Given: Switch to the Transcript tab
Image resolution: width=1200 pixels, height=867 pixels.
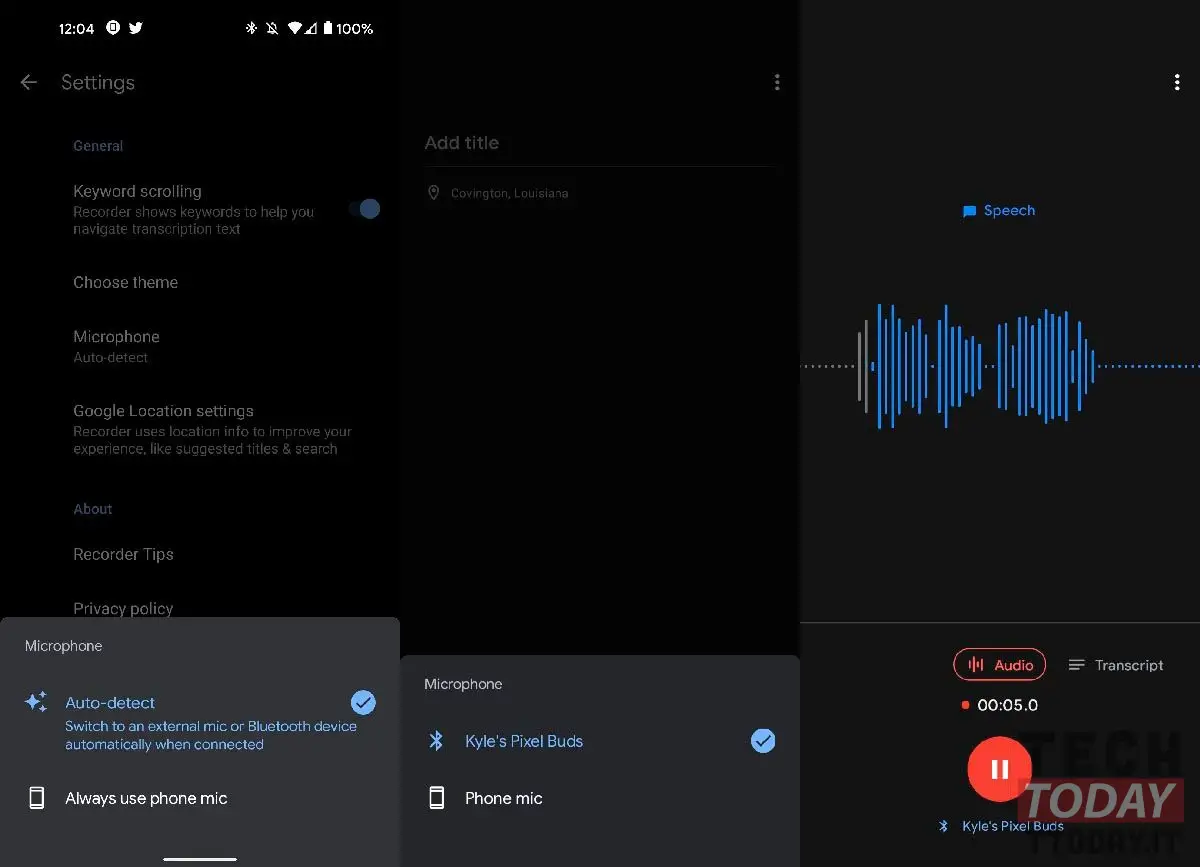Looking at the screenshot, I should (1116, 665).
